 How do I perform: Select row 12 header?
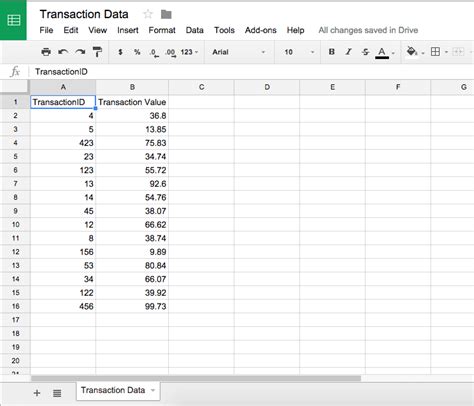(x=15, y=252)
